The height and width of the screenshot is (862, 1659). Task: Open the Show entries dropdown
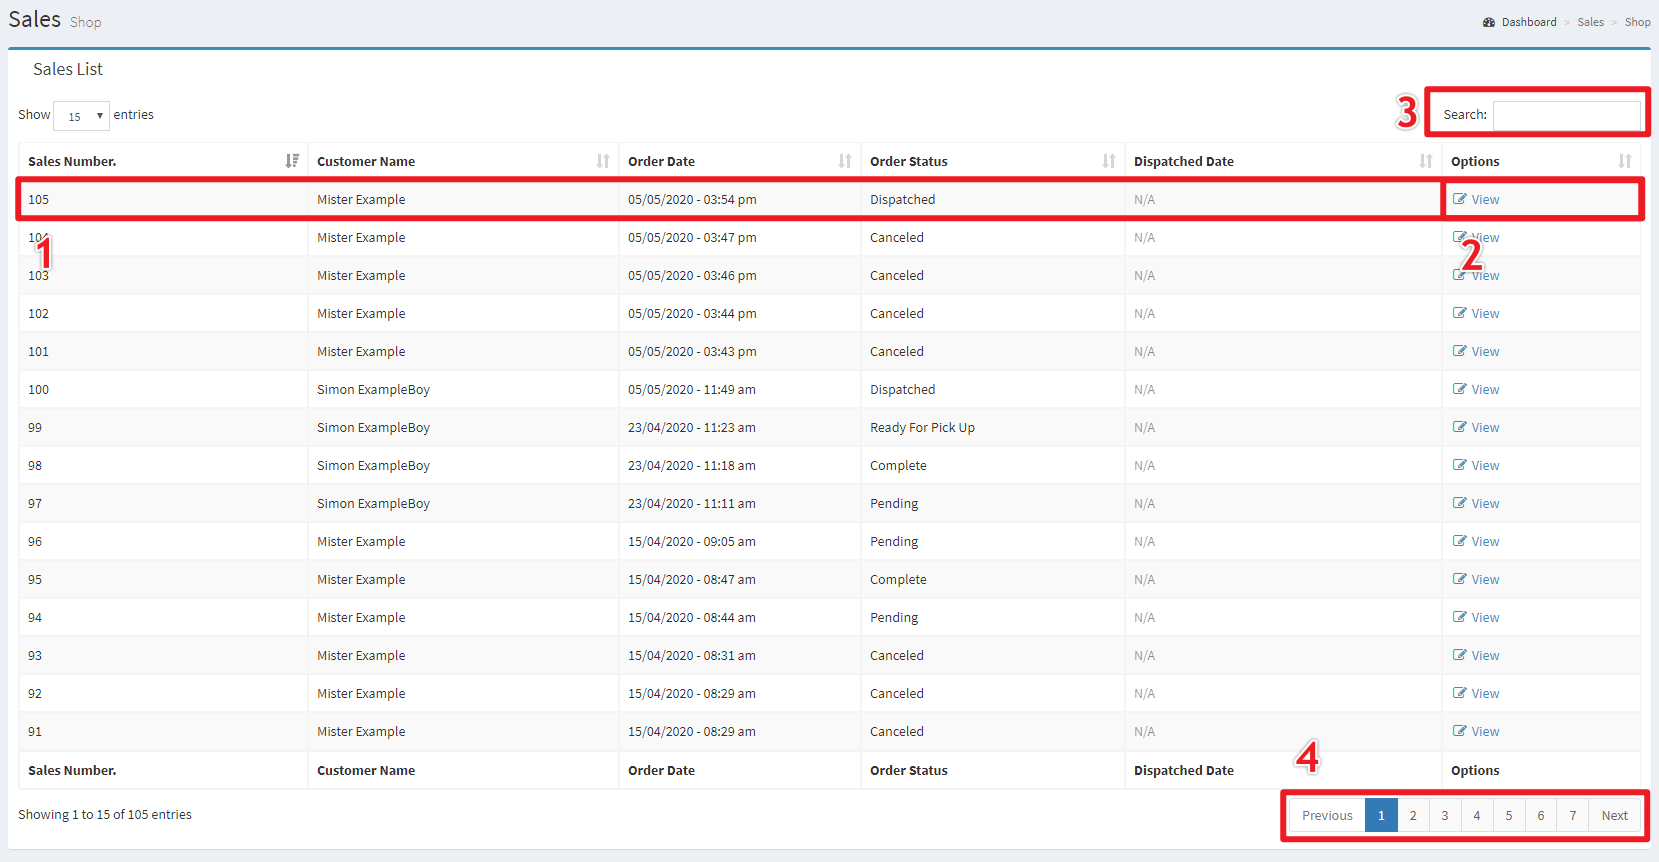[x=81, y=116]
